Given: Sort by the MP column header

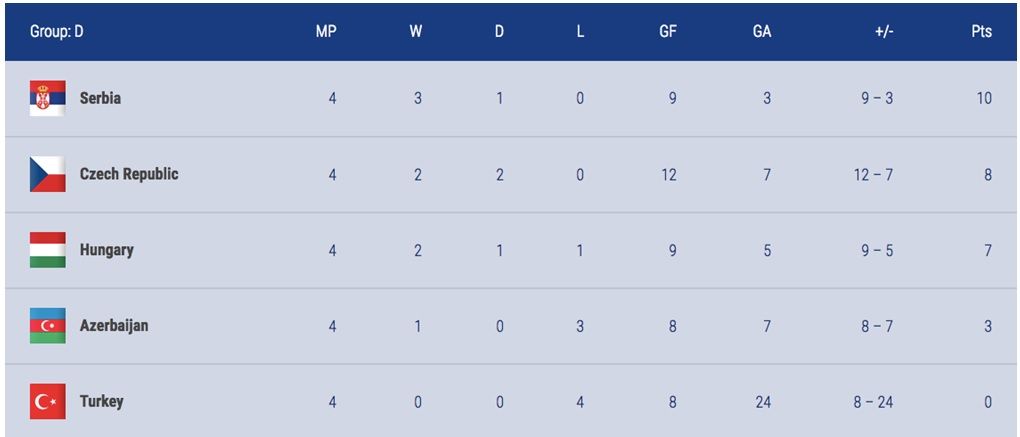Looking at the screenshot, I should tap(326, 32).
